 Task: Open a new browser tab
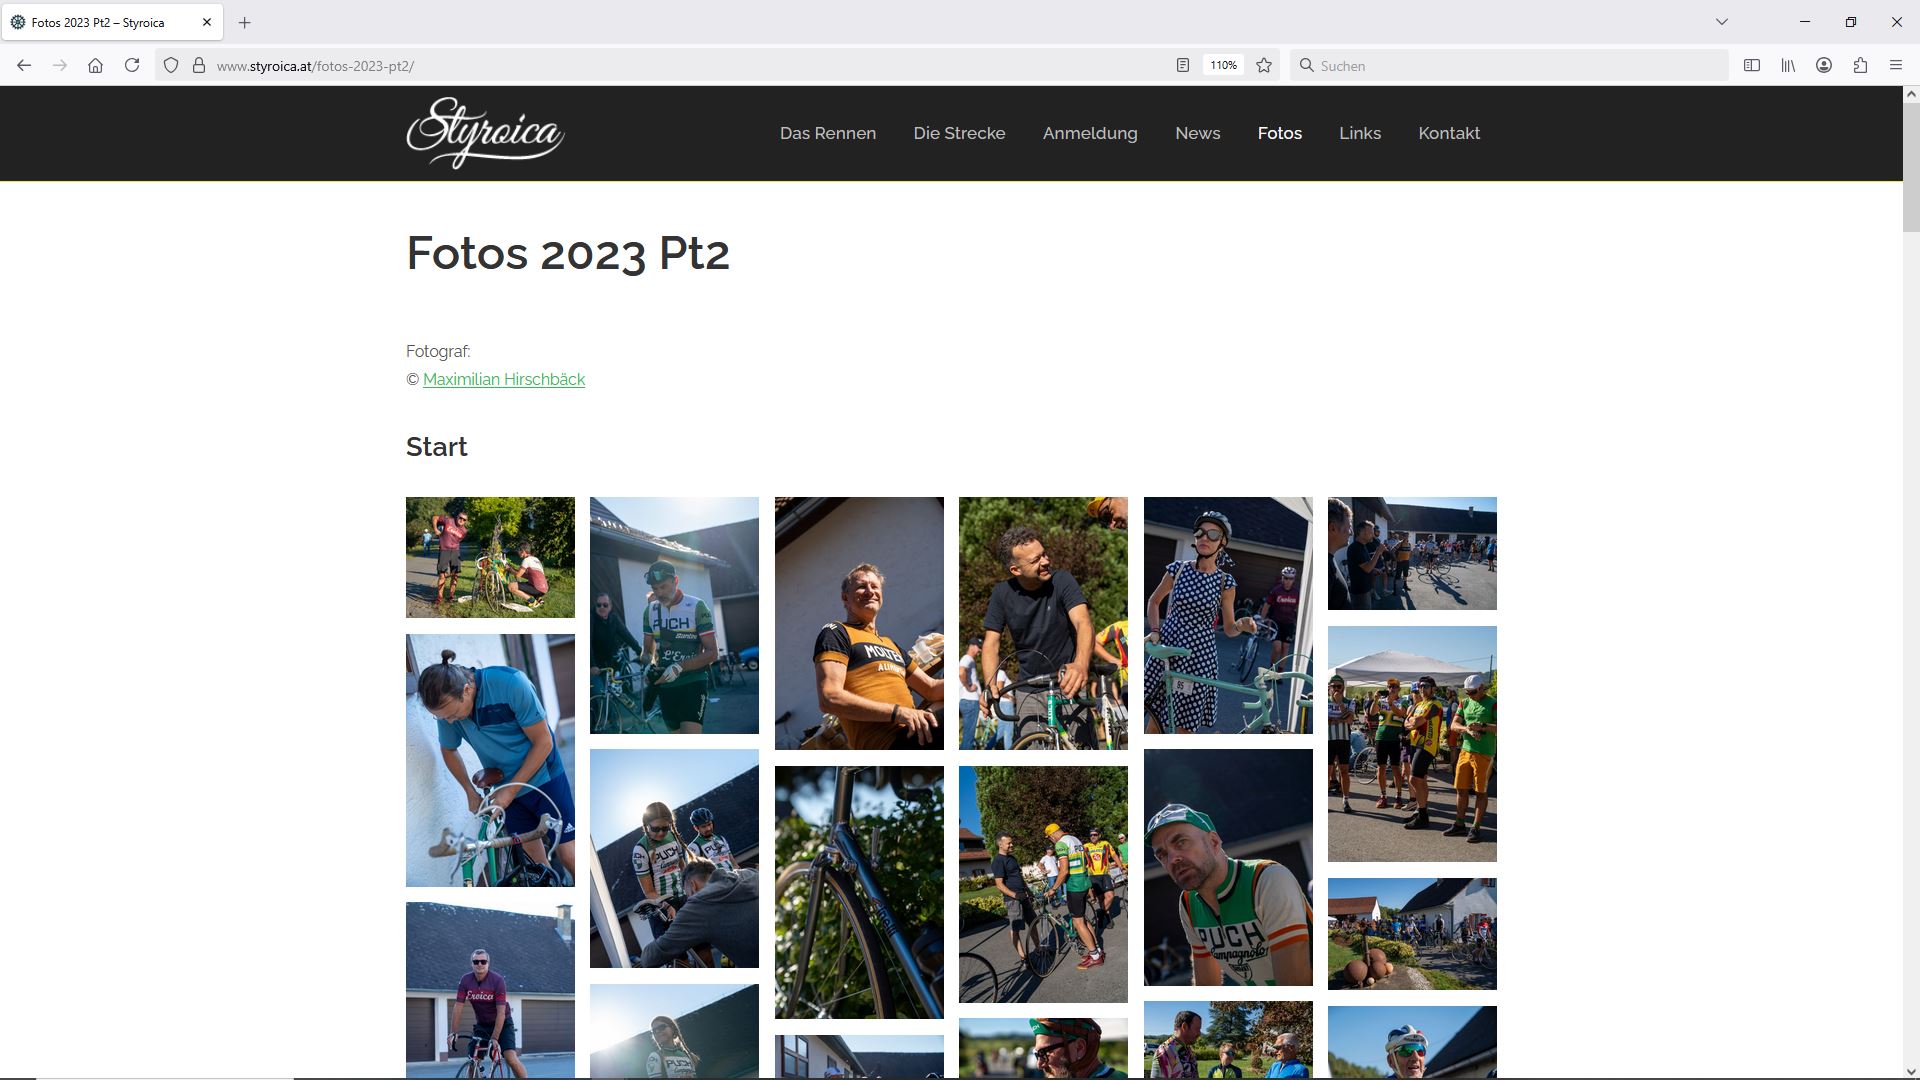(245, 22)
